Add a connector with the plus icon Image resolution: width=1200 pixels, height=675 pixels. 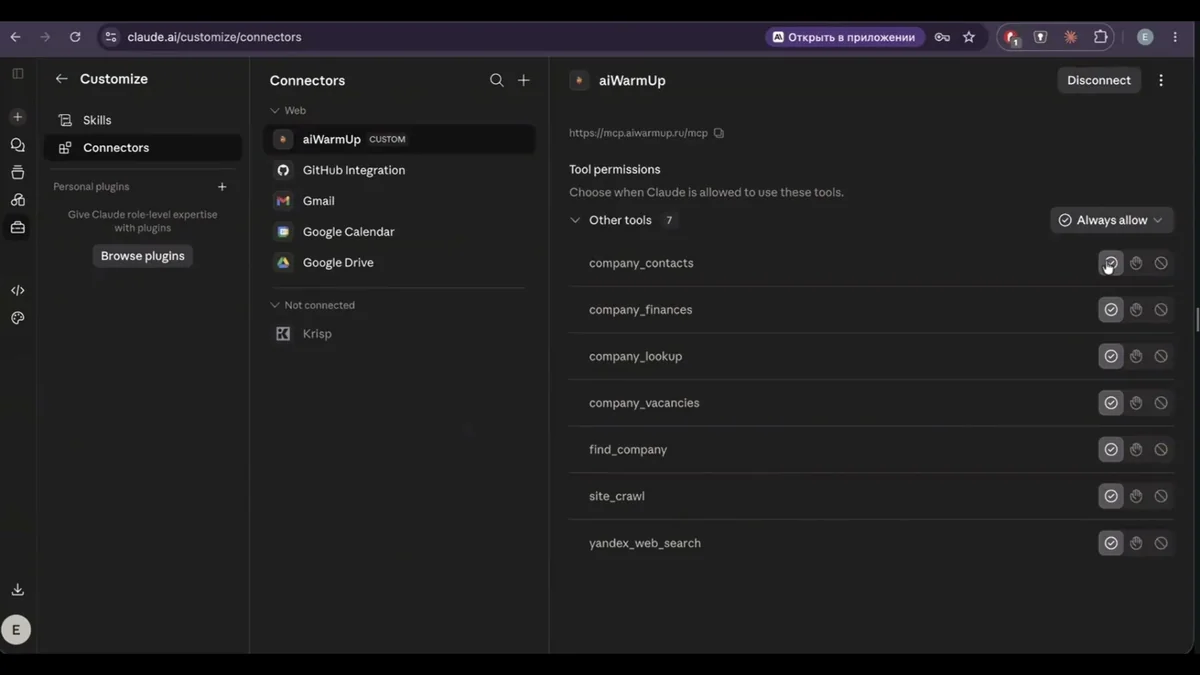pos(524,80)
